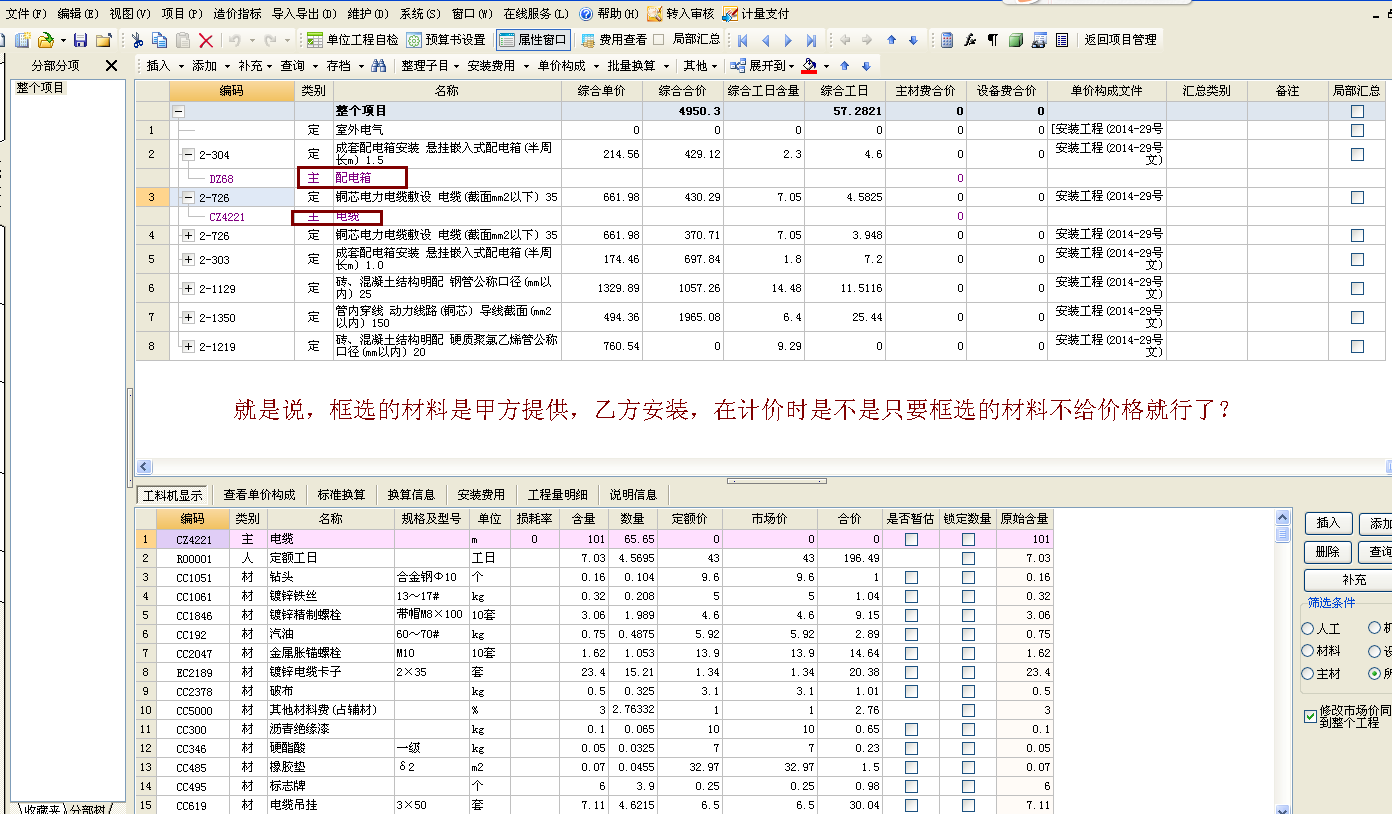This screenshot has height=814, width=1392.
Task: Switch to 查看单价构成 tab
Action: tap(259, 495)
